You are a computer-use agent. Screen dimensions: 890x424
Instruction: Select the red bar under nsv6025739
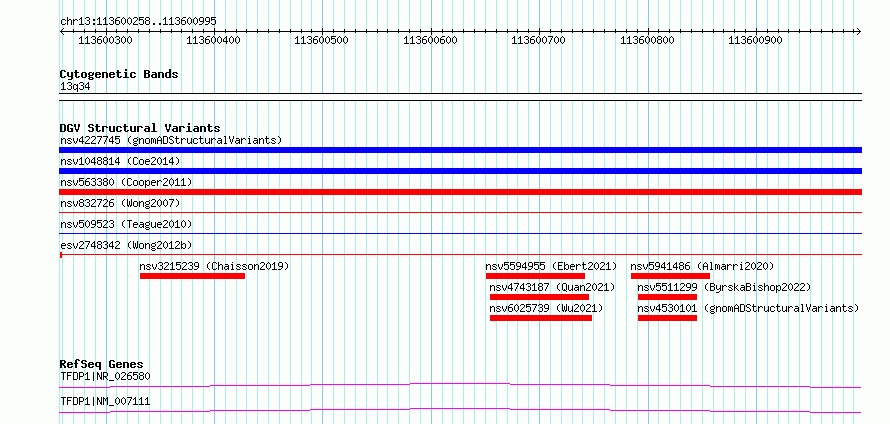point(541,318)
